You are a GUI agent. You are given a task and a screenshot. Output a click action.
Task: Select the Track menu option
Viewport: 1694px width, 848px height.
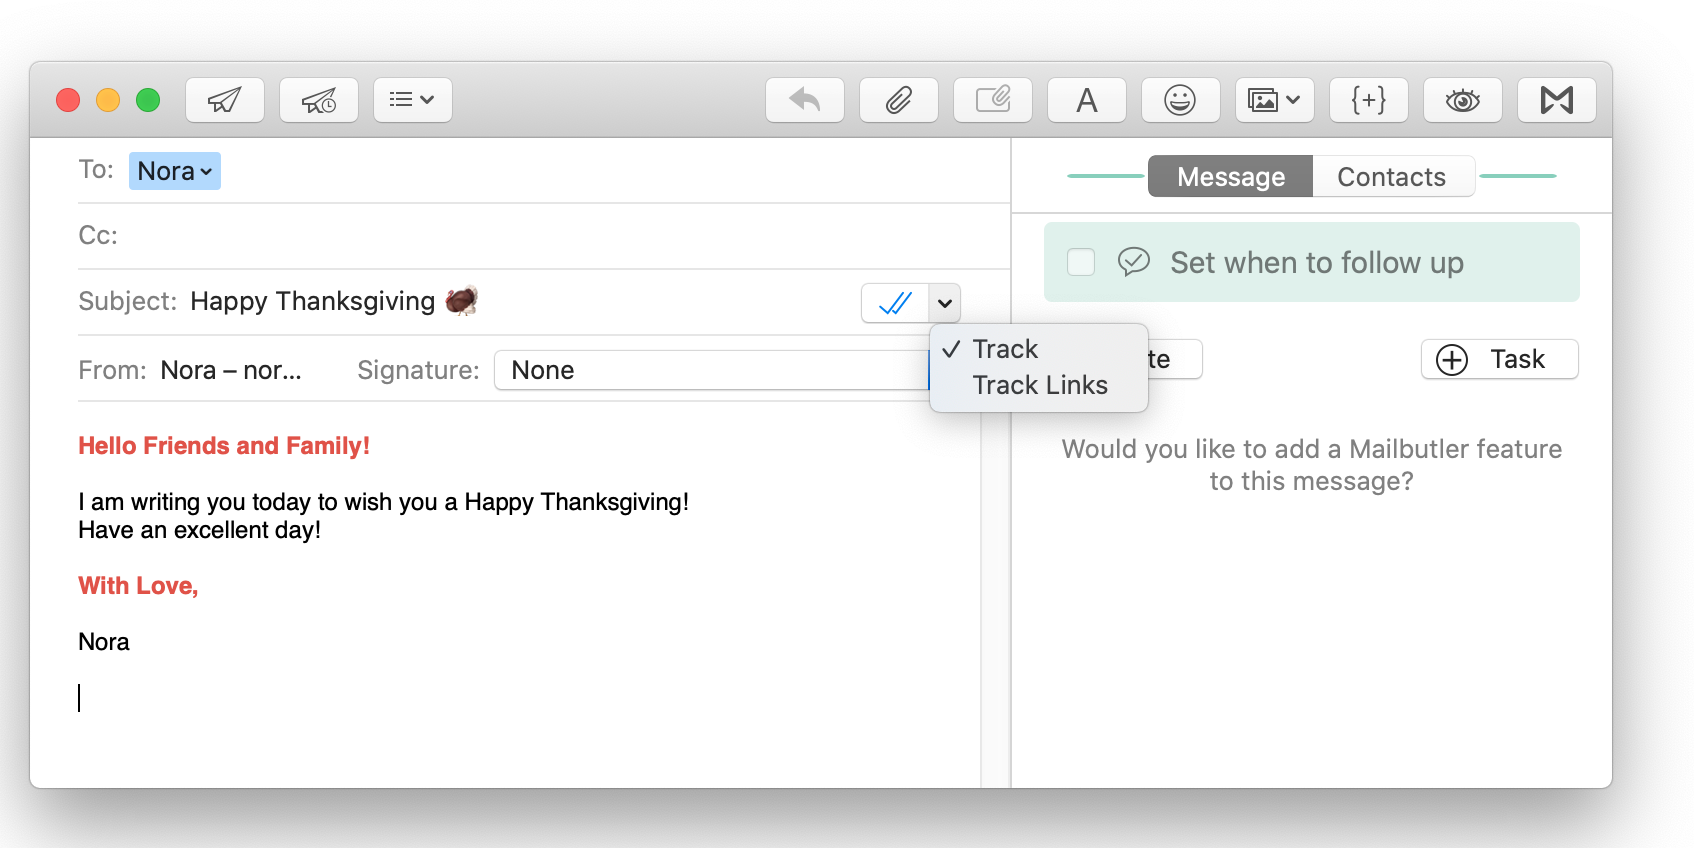[1039, 349]
